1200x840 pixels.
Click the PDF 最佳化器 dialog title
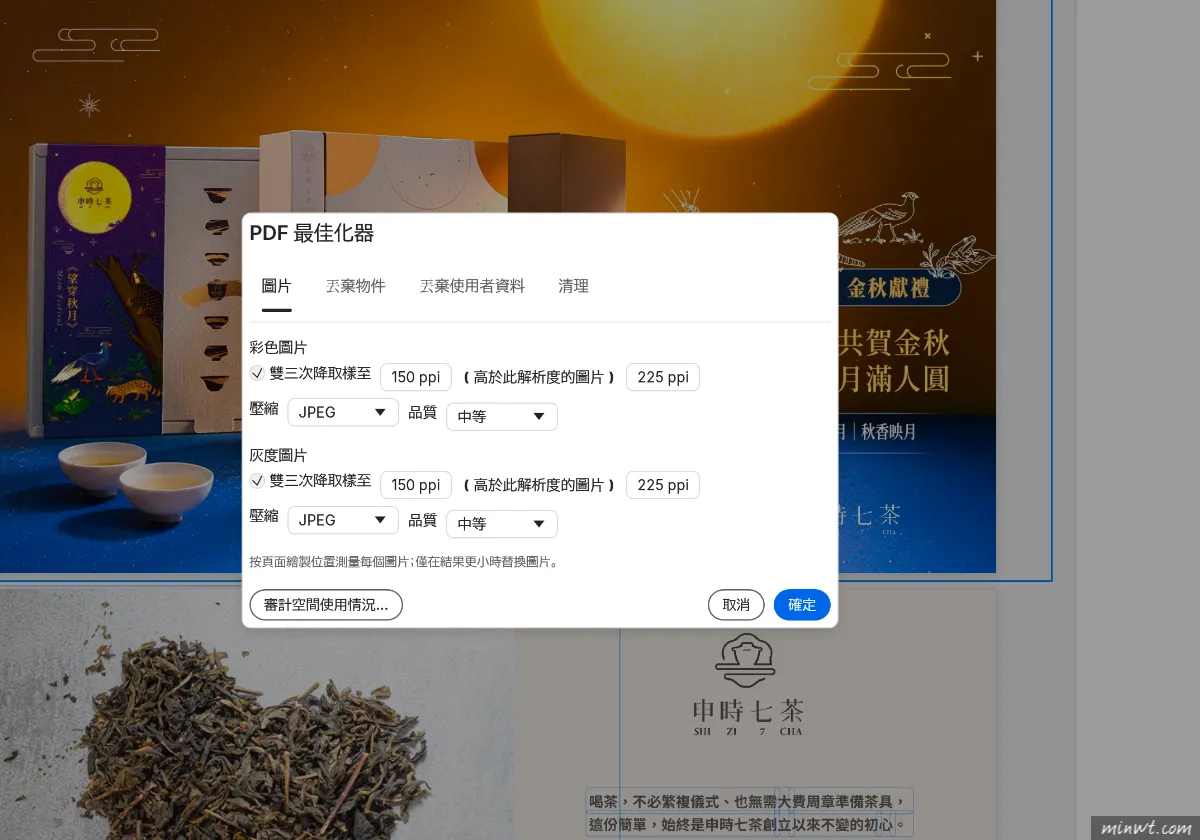311,233
